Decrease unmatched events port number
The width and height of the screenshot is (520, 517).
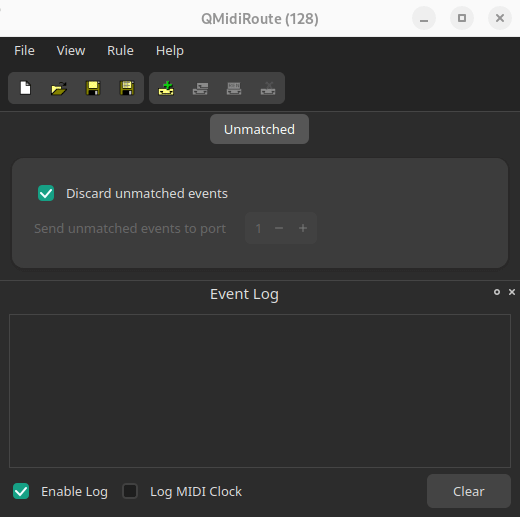click(279, 228)
